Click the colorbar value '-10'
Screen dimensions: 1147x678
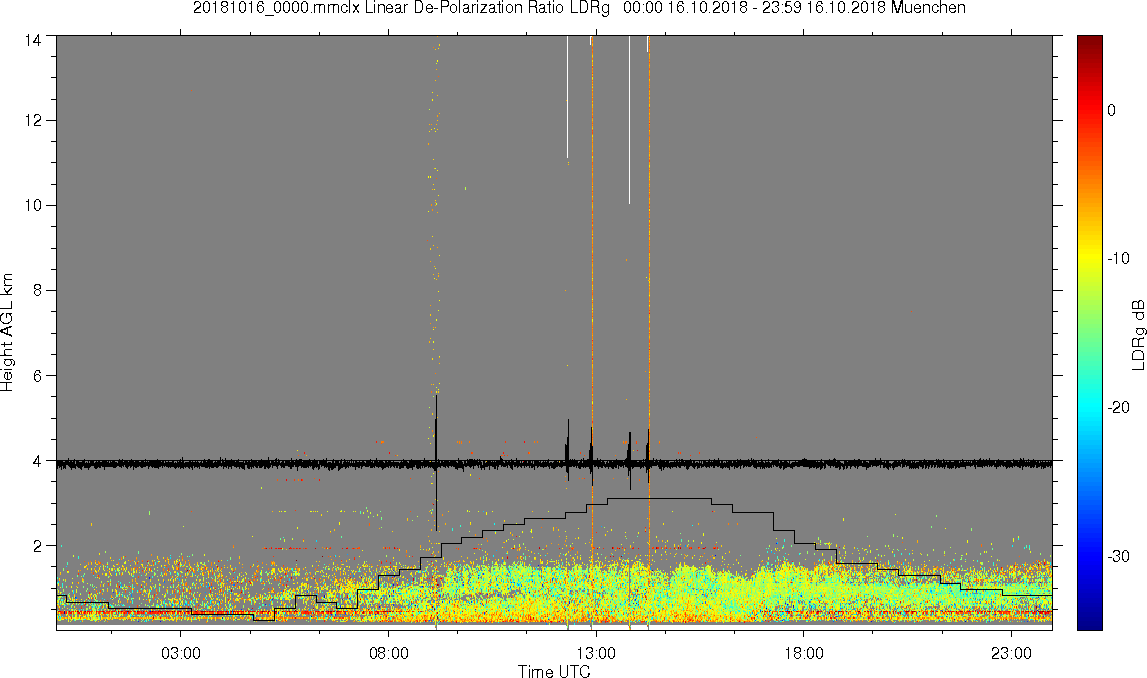point(1118,258)
